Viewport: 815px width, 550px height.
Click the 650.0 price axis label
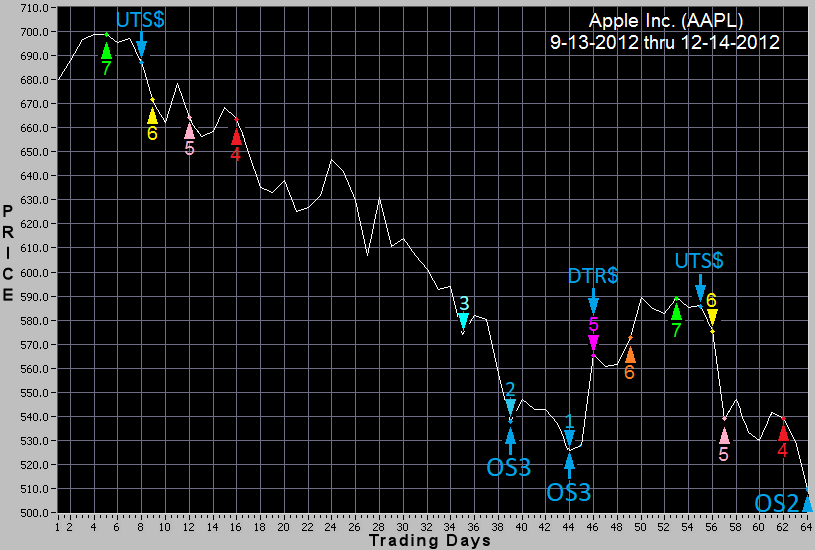coord(36,152)
